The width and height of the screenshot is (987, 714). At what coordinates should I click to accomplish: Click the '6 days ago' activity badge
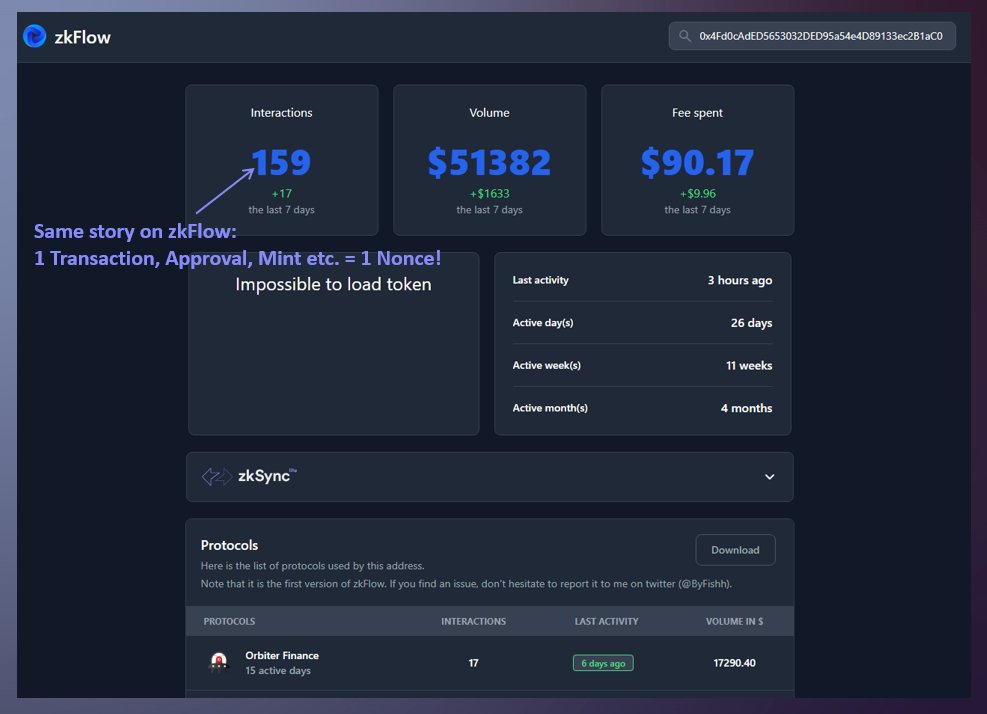tap(603, 663)
